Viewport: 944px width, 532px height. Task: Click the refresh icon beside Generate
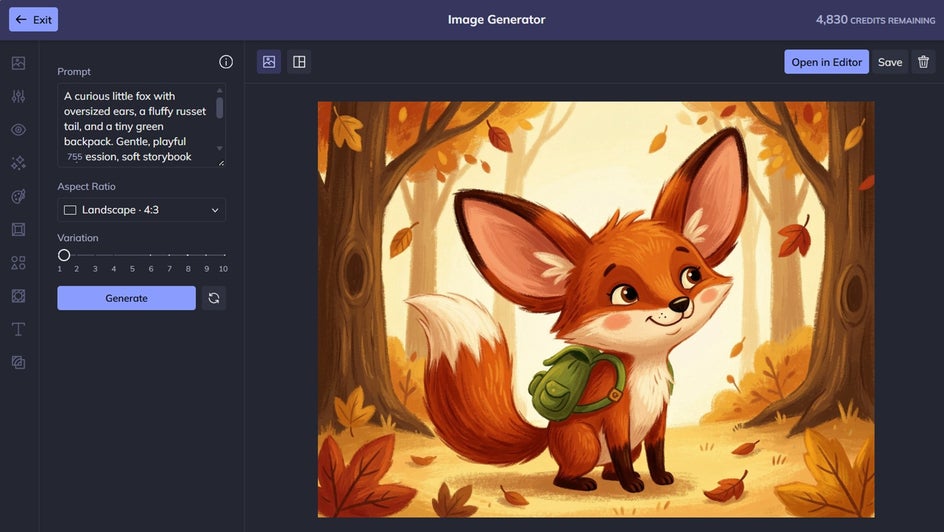214,298
